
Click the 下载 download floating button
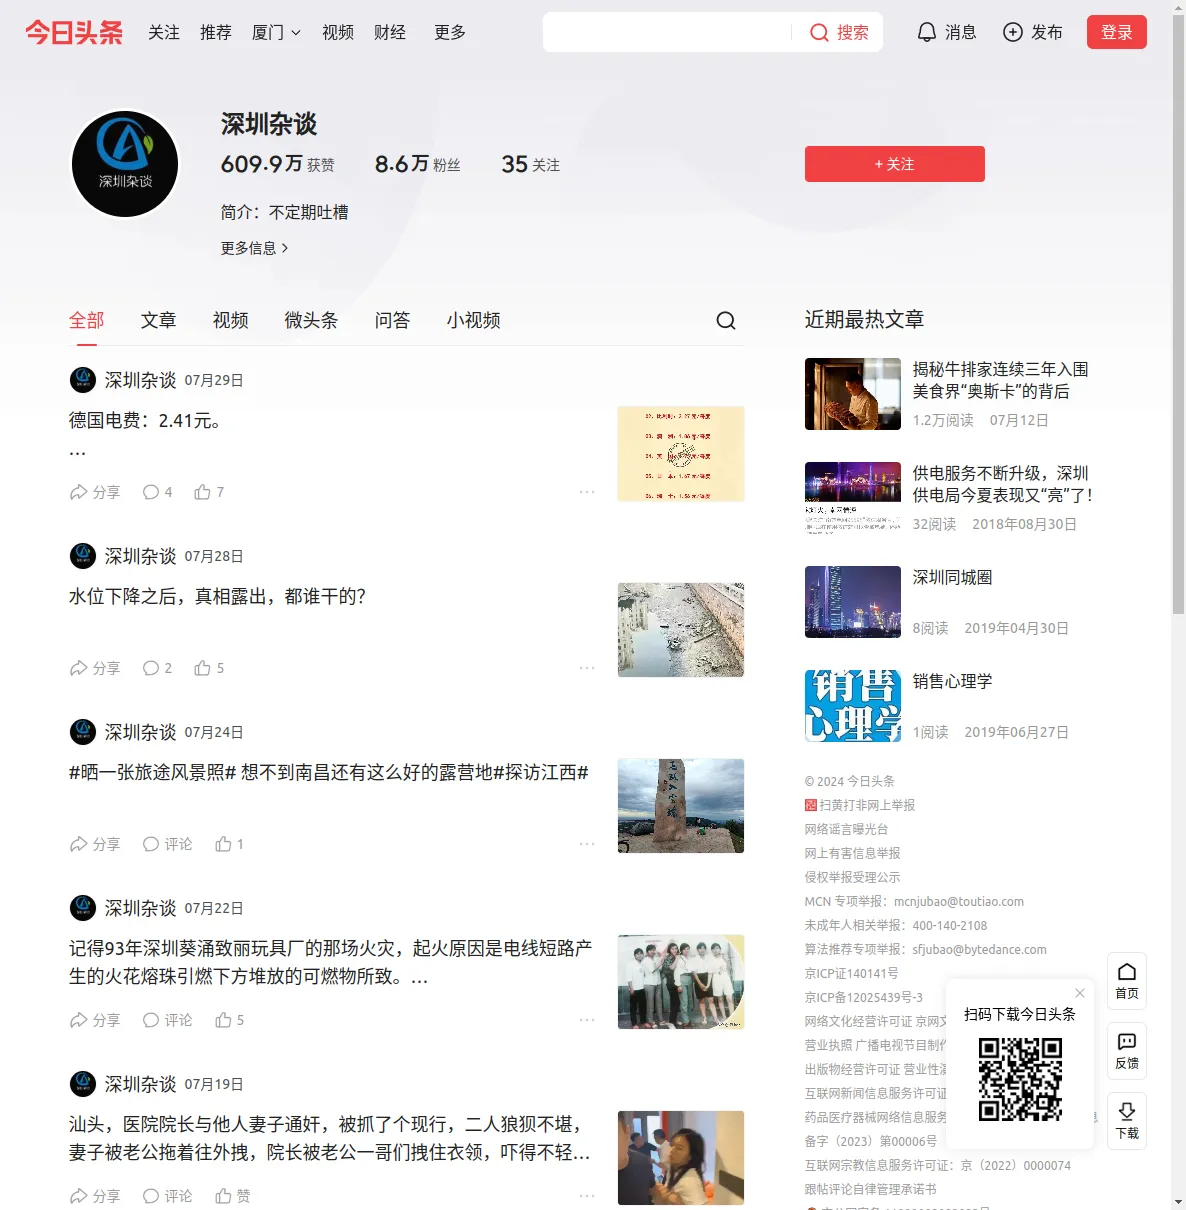point(1127,1121)
